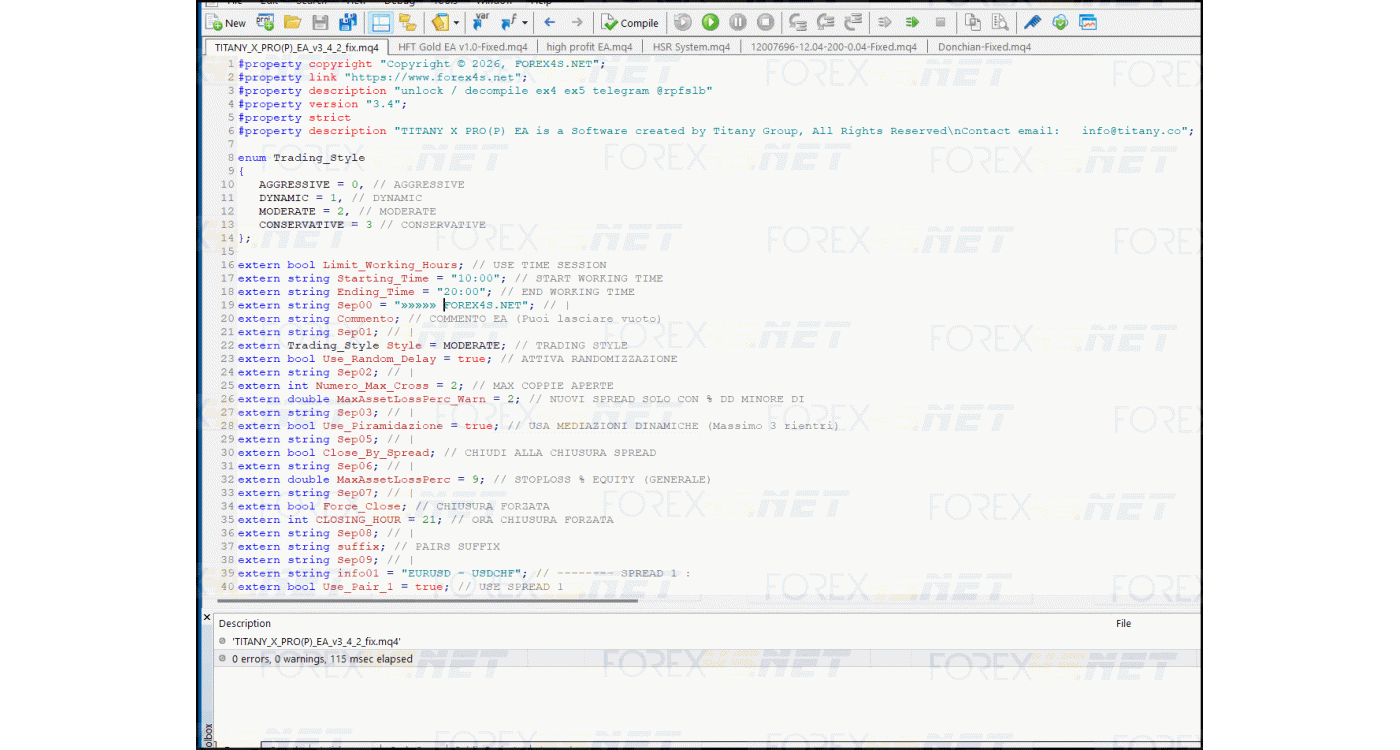Toggle the Navigator panel layout button
Screen dimensions: 1400x750
tap(380, 22)
